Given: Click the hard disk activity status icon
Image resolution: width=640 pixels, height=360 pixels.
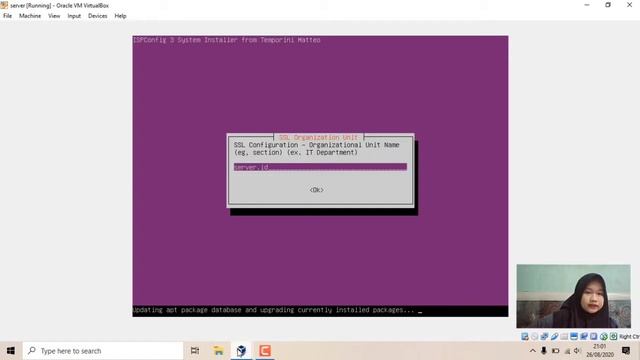Looking at the screenshot, I should [525, 336].
